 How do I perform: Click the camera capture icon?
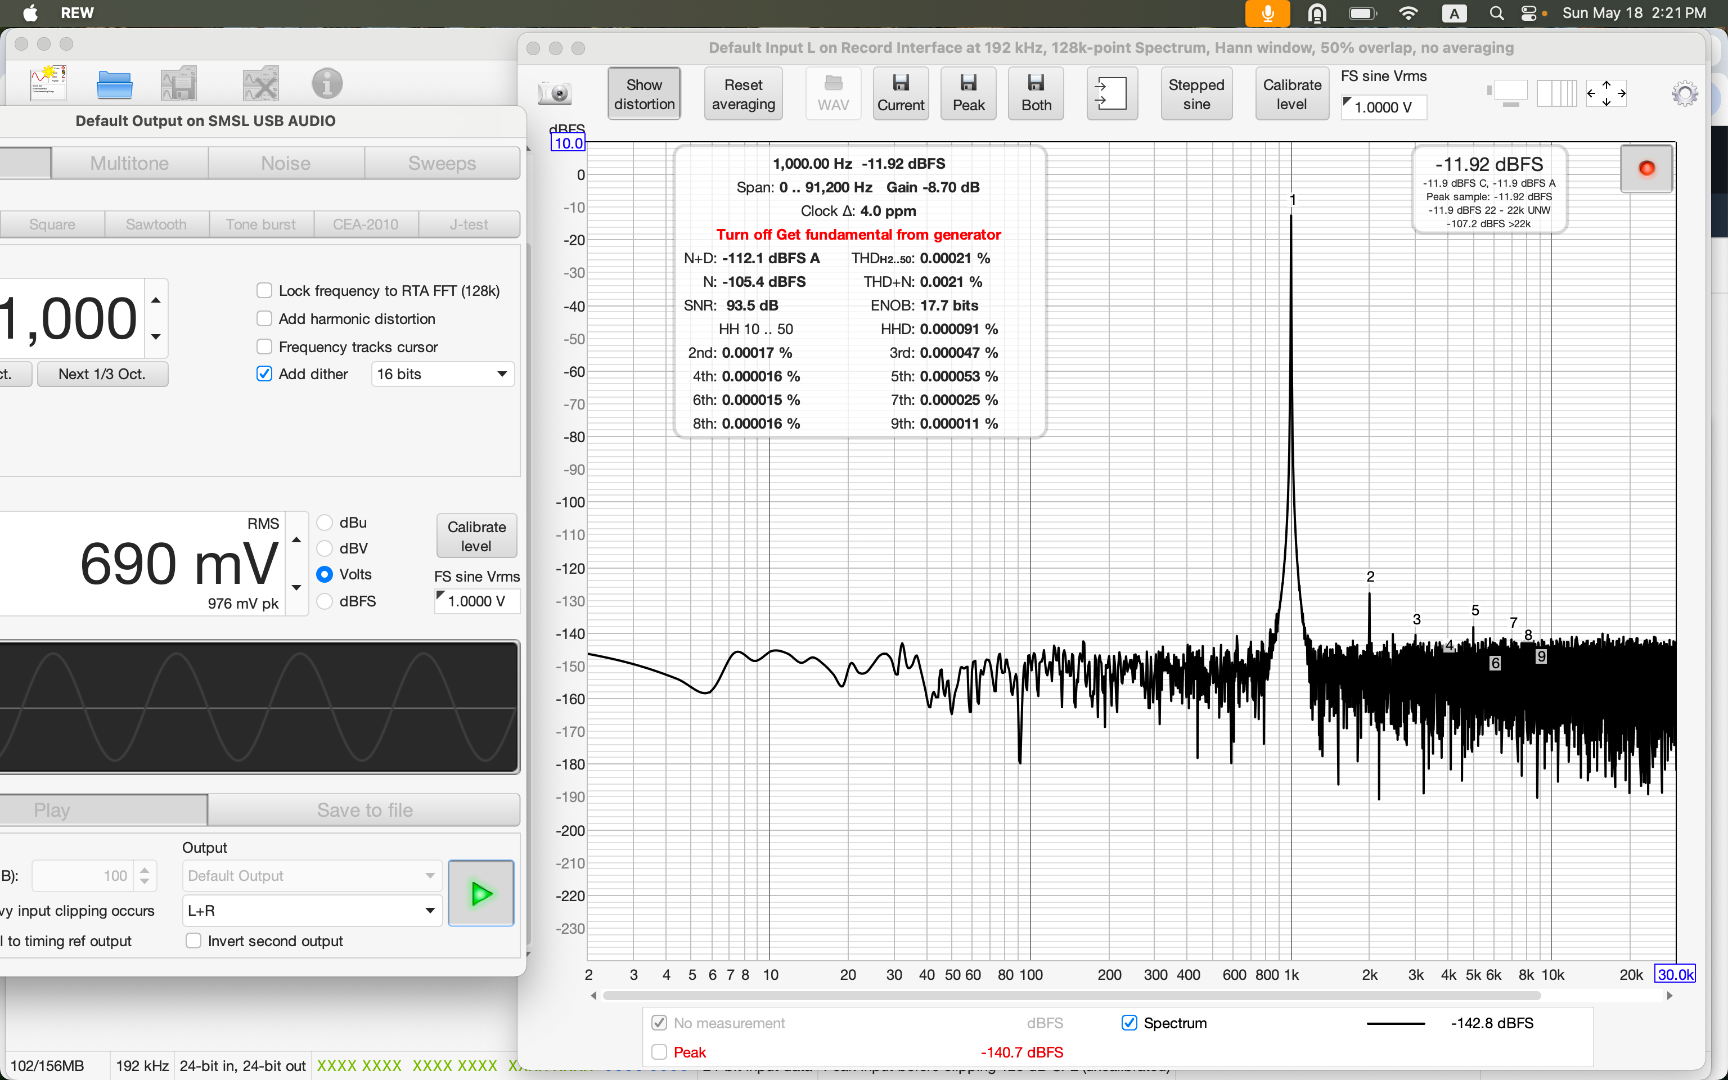[x=555, y=94]
